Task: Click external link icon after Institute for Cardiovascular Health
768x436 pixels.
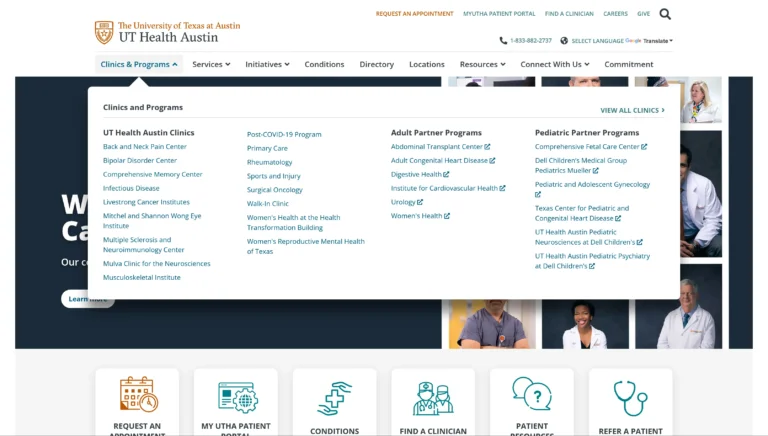Action: click(x=502, y=188)
